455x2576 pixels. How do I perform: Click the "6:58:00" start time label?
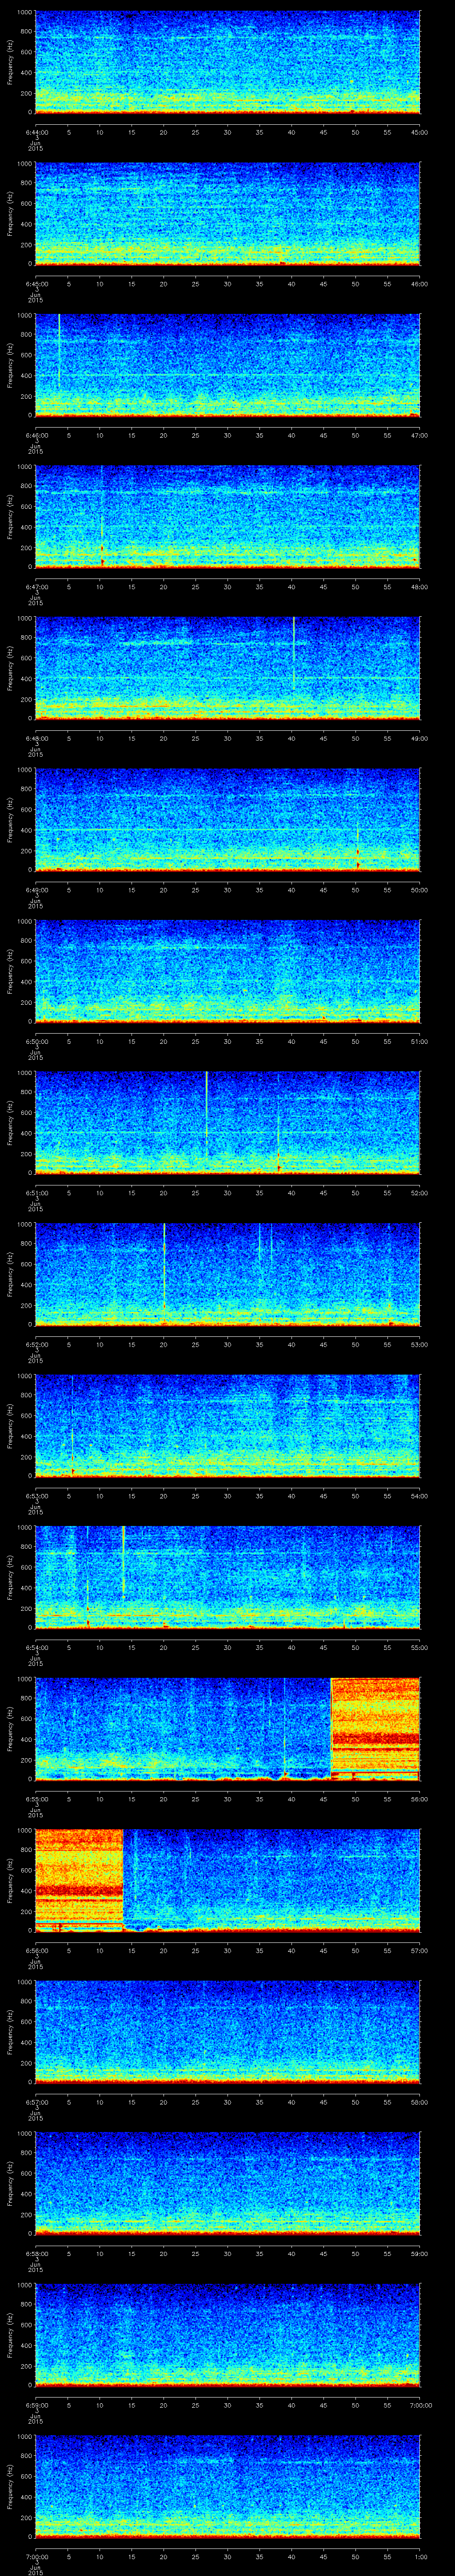[x=36, y=2253]
